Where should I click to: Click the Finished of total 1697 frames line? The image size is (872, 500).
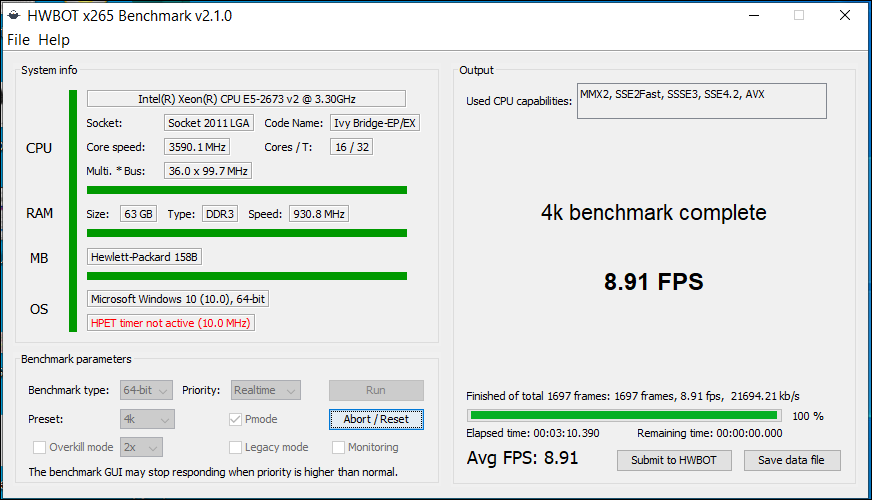(633, 396)
